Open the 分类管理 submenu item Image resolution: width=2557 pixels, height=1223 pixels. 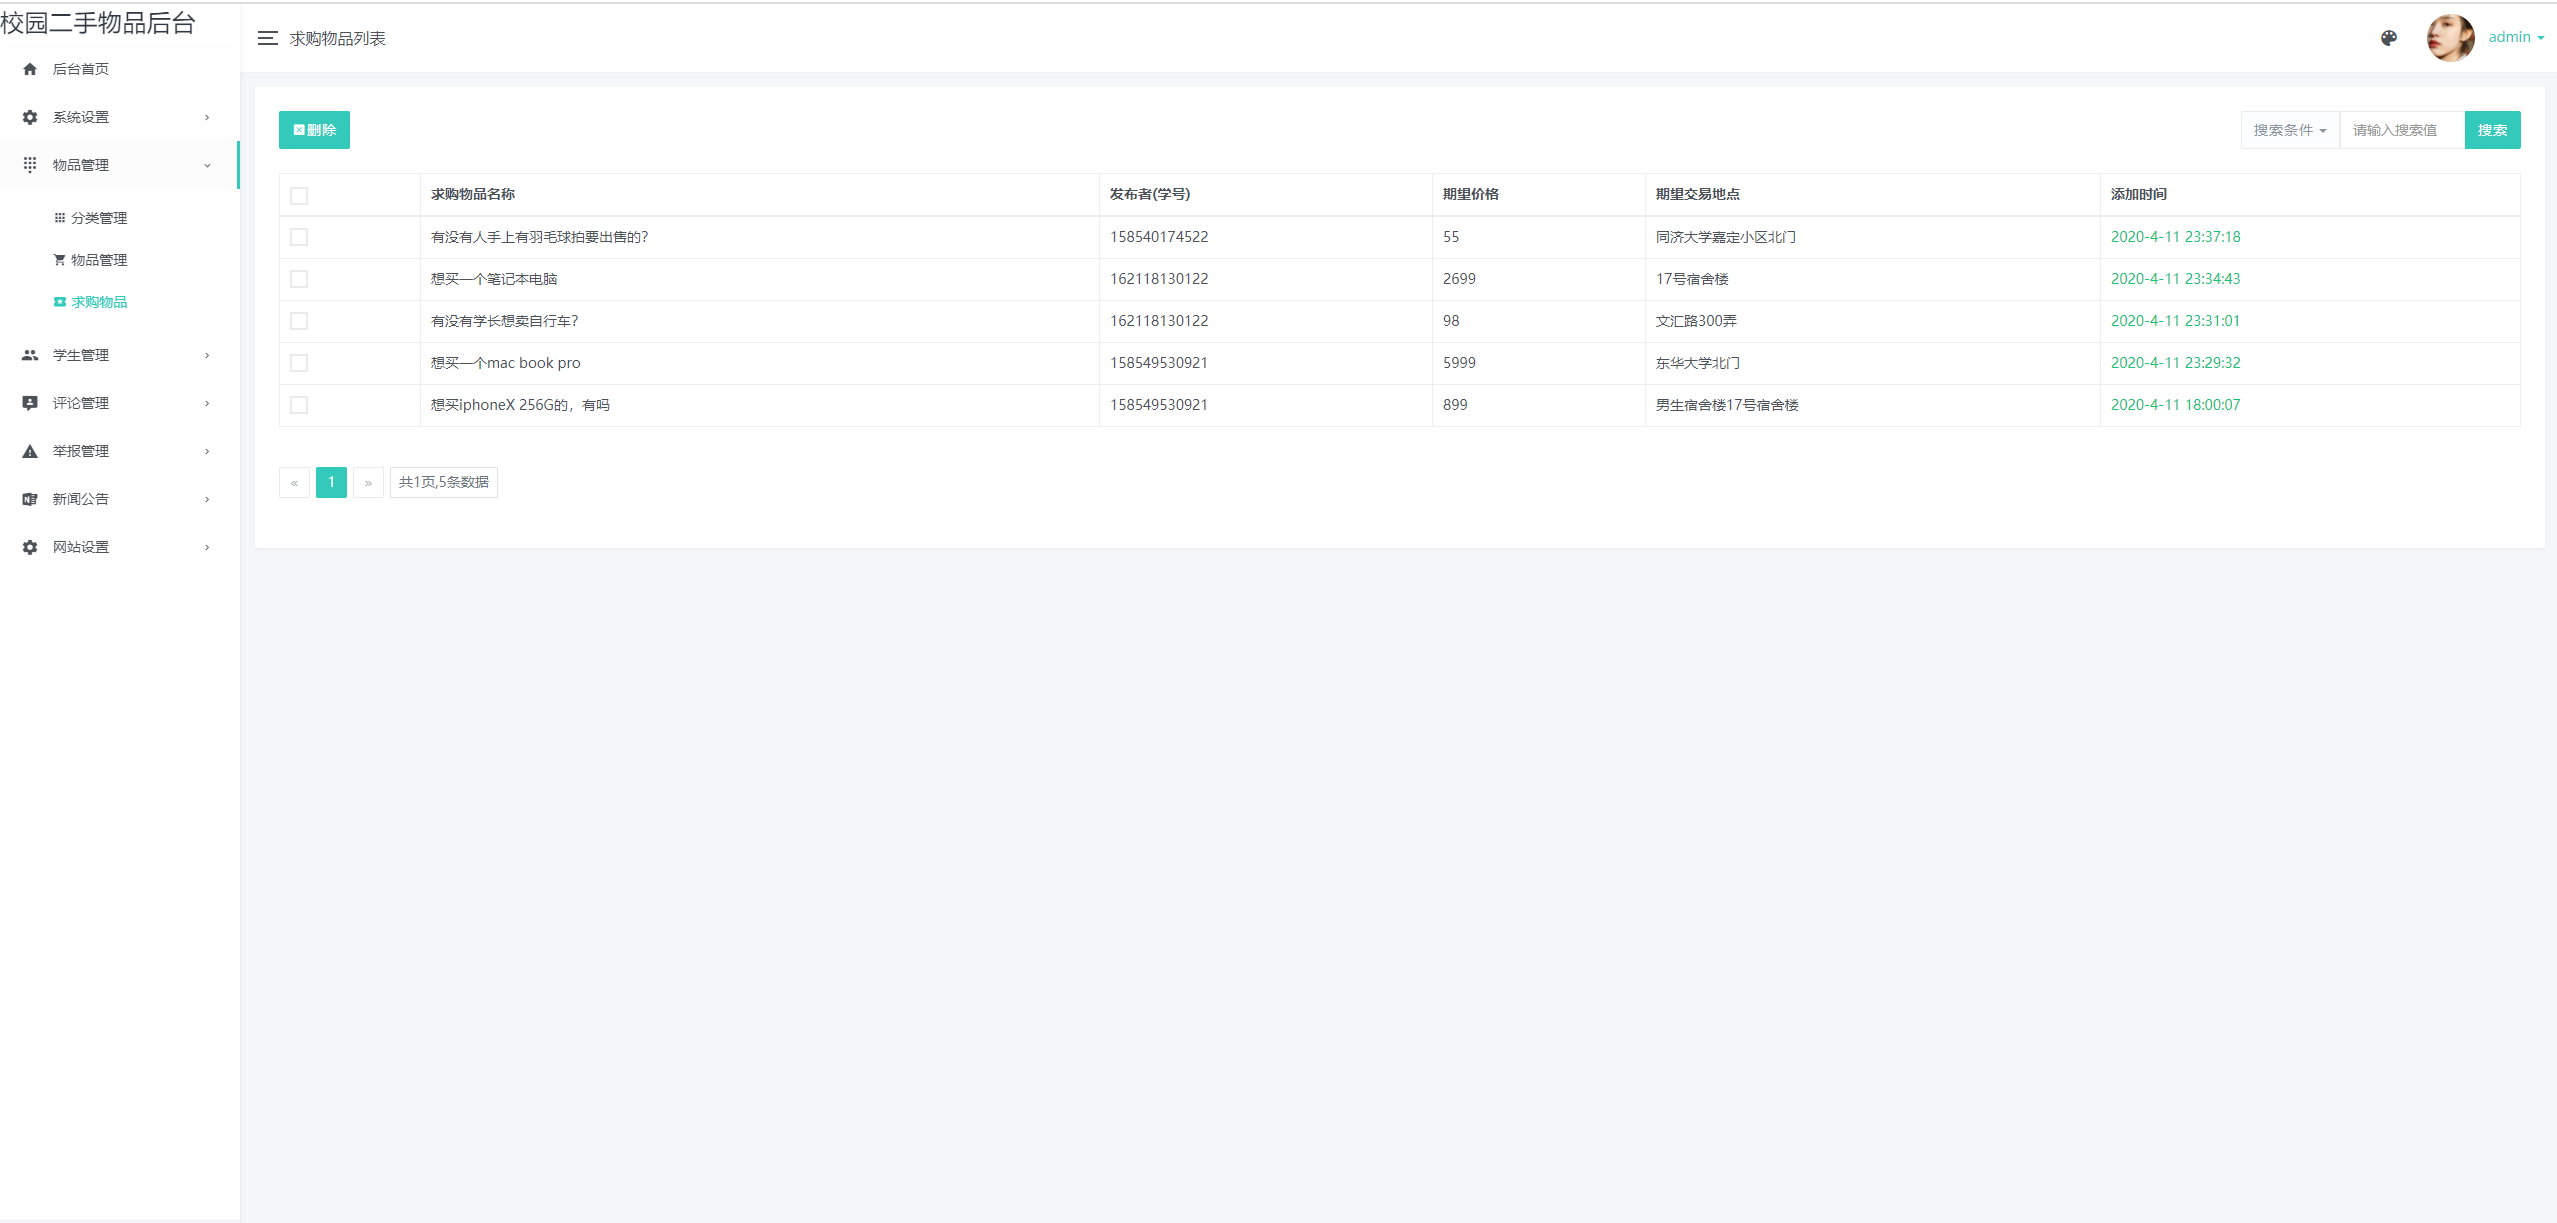coord(98,218)
